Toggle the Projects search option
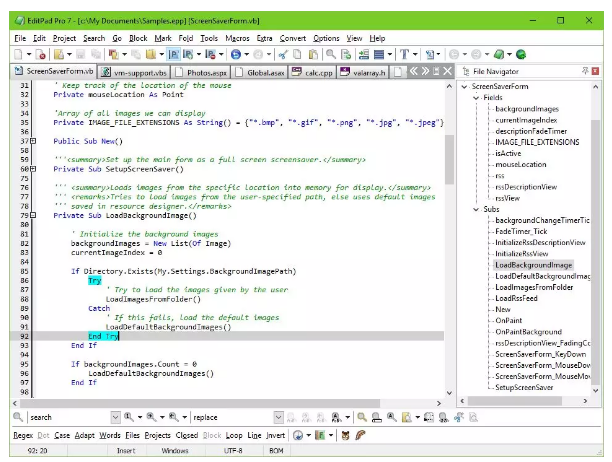 click(x=158, y=435)
